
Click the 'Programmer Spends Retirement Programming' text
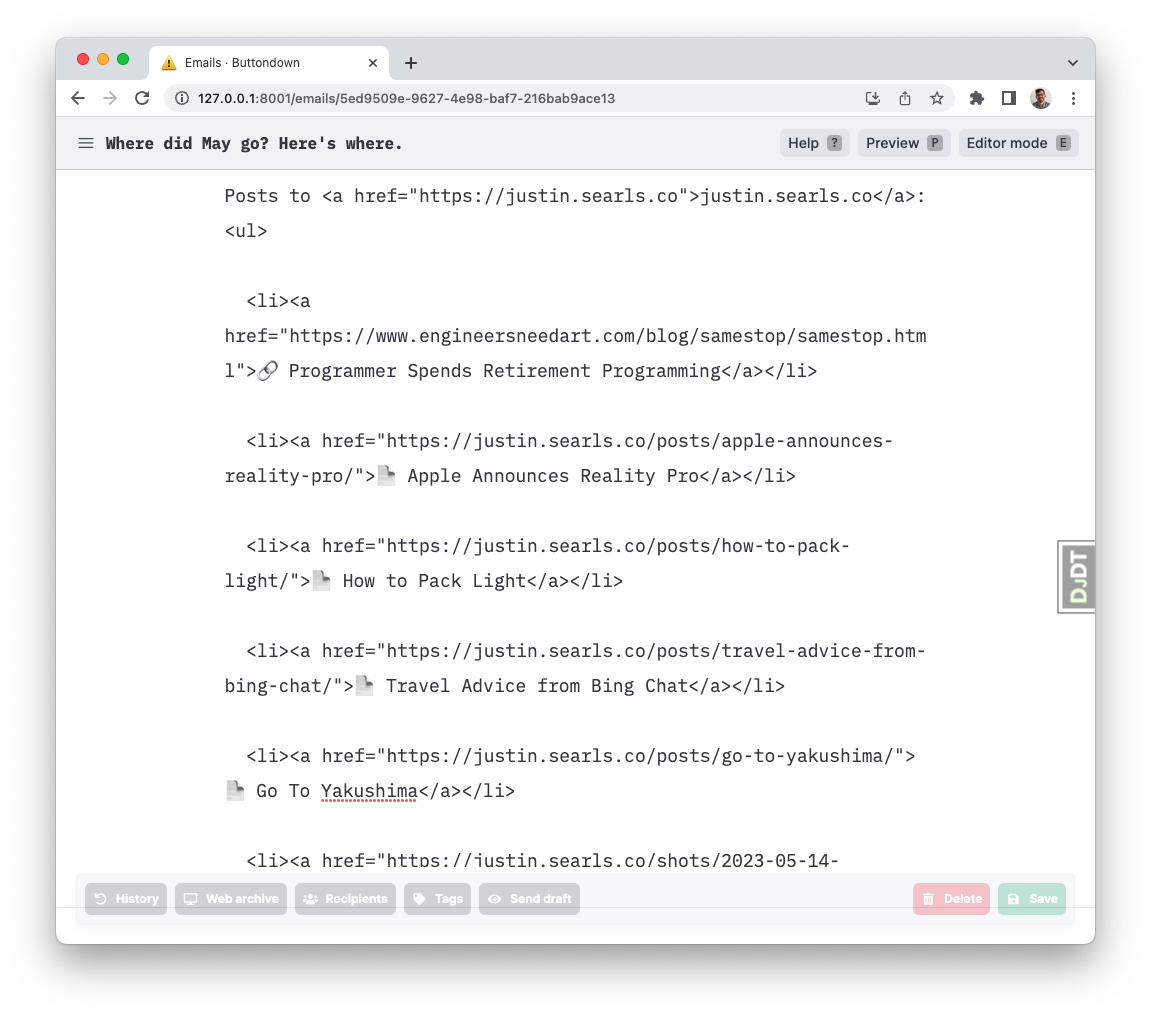(x=505, y=371)
